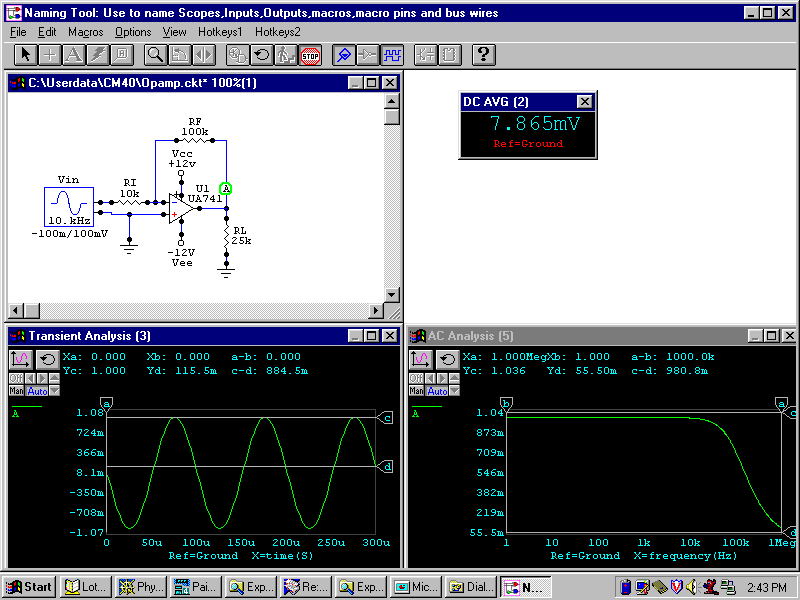800x600 pixels.
Task: Toggle analog/digital simulation mode icon
Action: click(237, 55)
